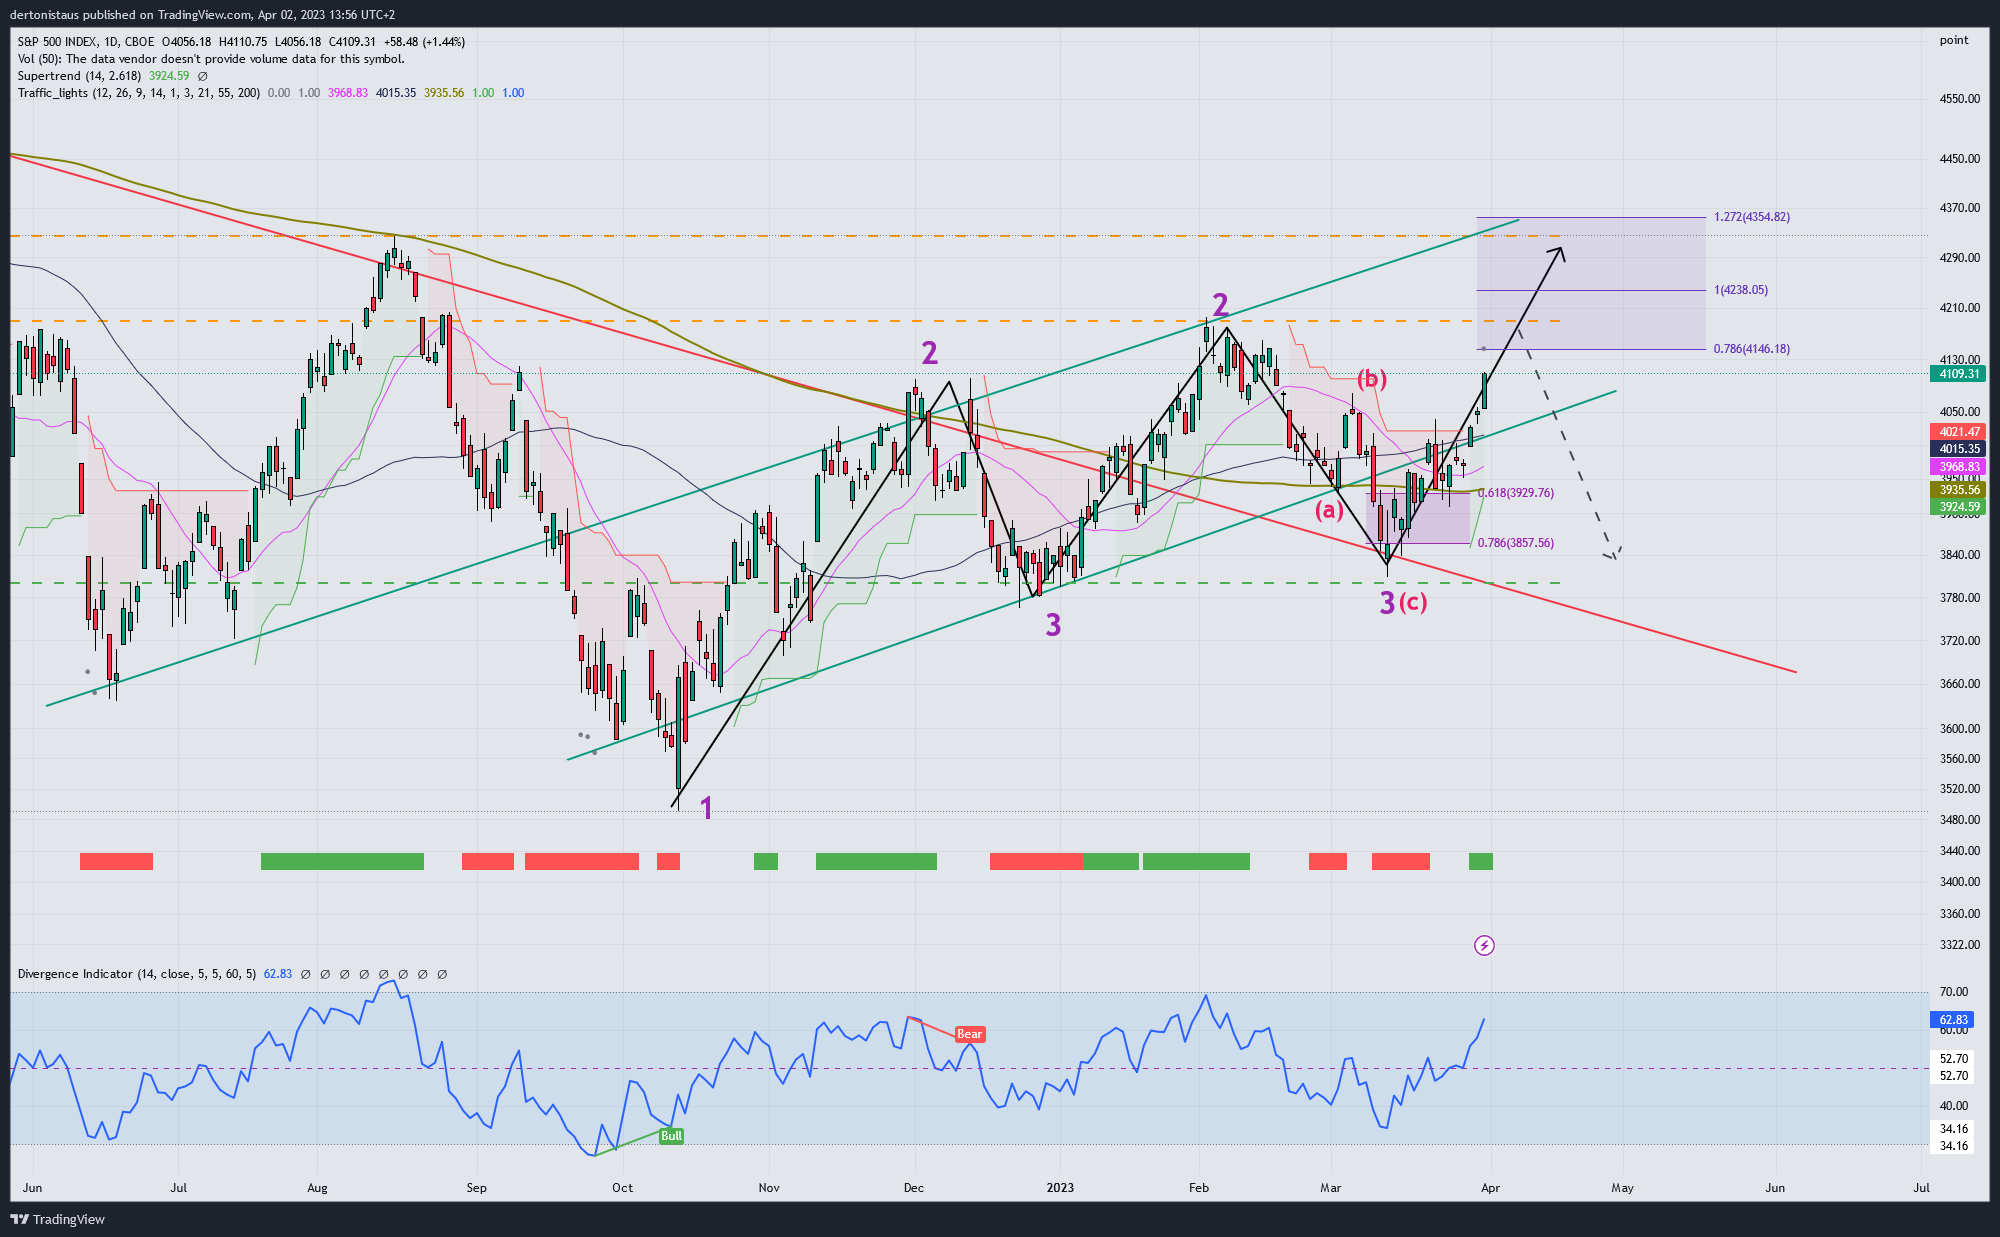Click the red 4021.47 price axis label
The image size is (2000, 1237).
(x=1958, y=432)
